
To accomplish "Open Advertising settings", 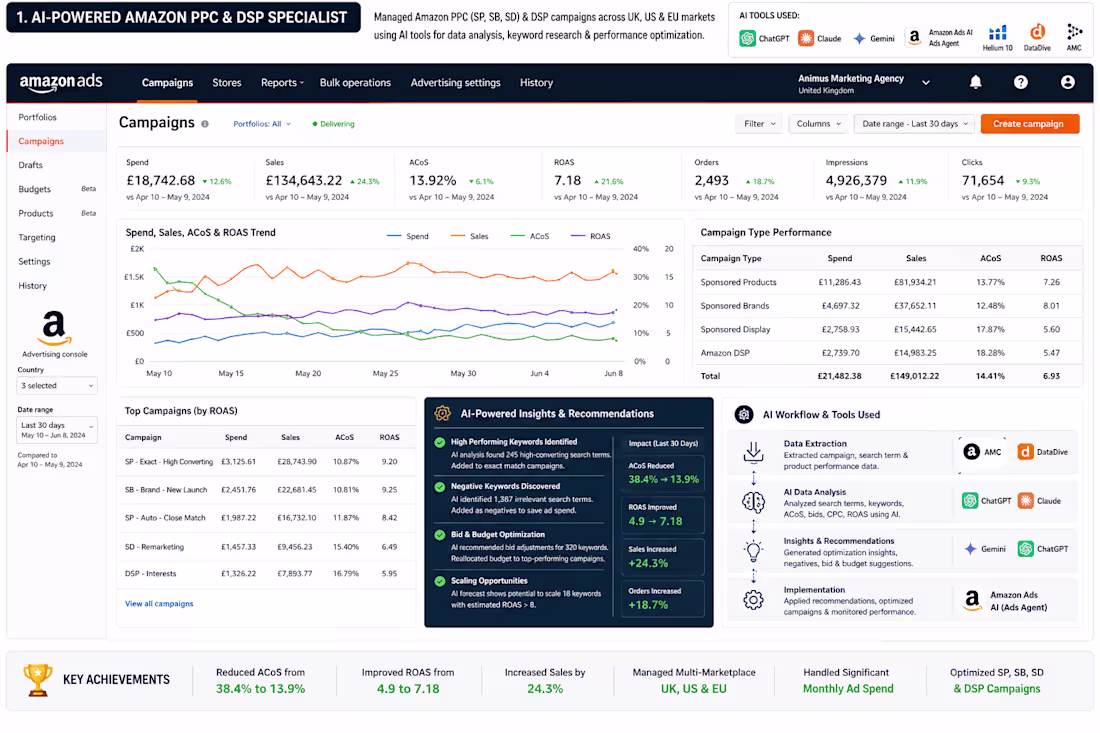I will pyautogui.click(x=455, y=83).
